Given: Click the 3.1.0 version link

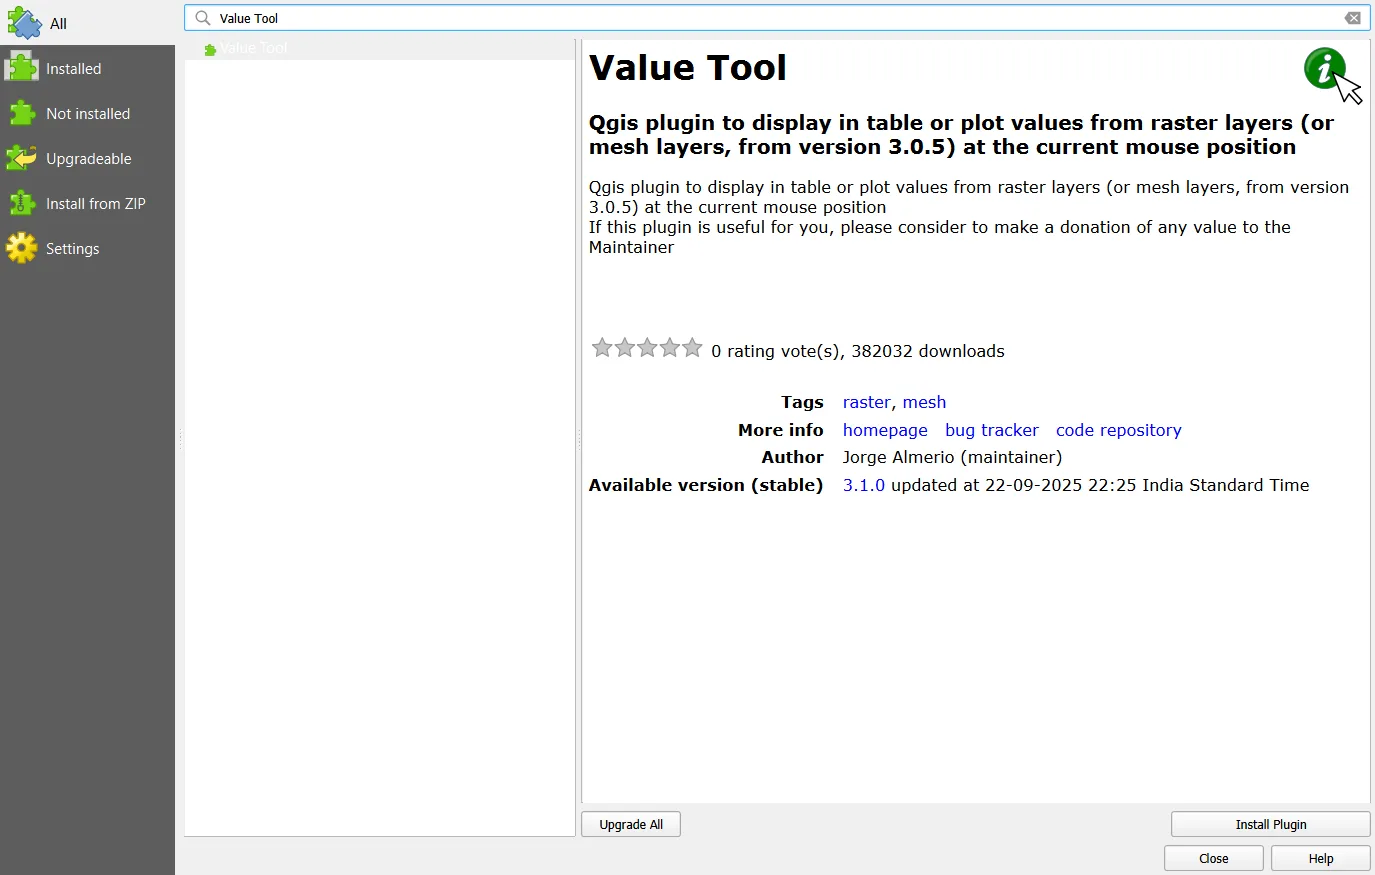Looking at the screenshot, I should pos(864,485).
